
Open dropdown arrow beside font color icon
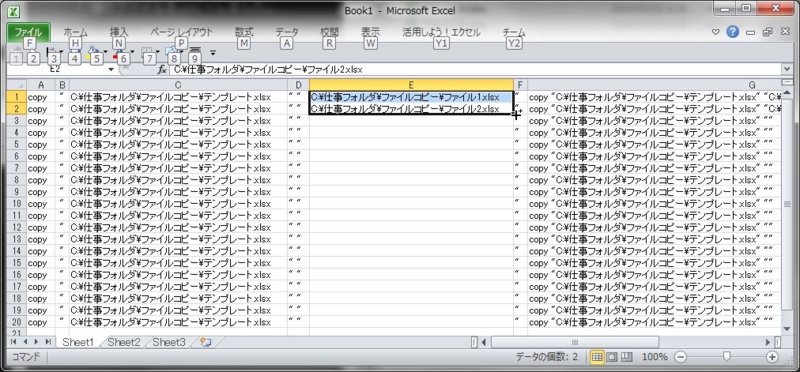pos(131,52)
